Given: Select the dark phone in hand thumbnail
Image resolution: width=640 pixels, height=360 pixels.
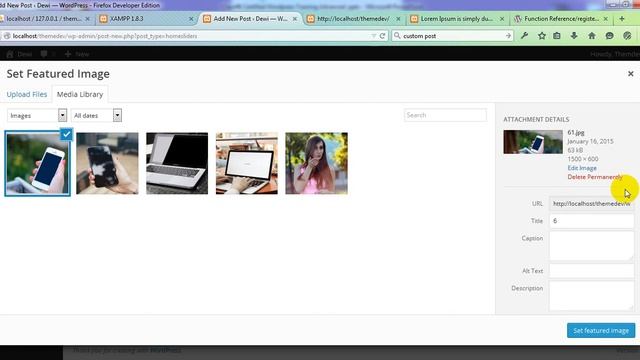Looking at the screenshot, I should (107, 163).
